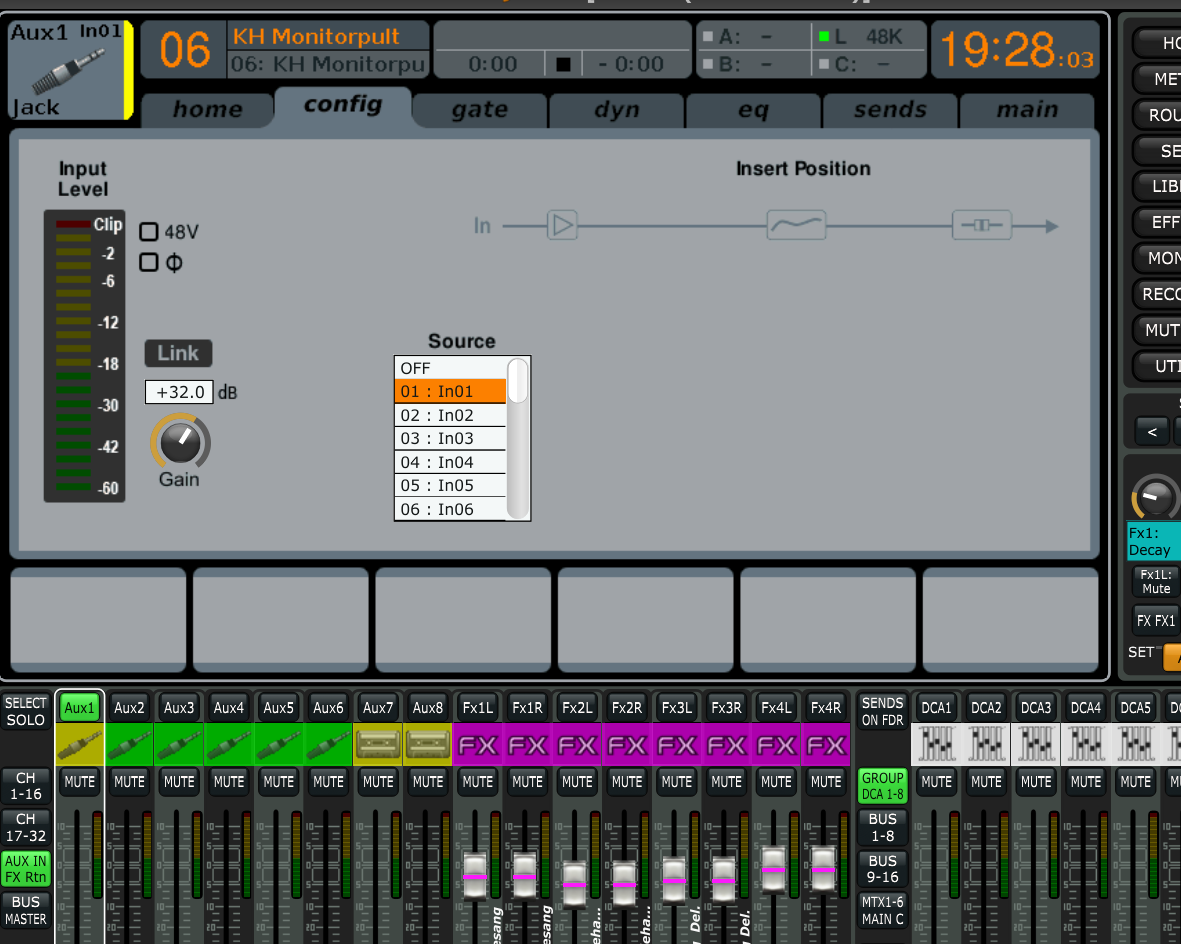The image size is (1181, 944).
Task: Open the gate tab
Action: click(480, 110)
